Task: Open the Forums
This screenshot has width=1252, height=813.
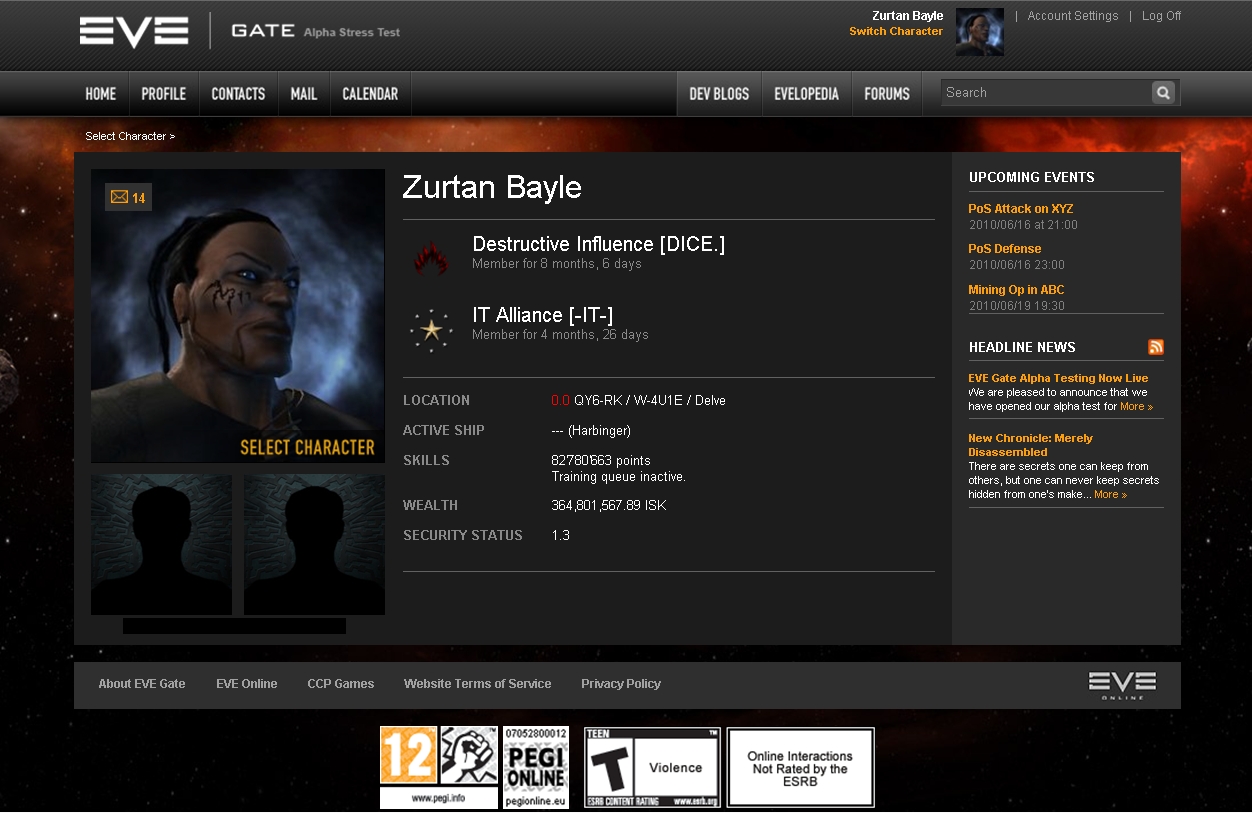Action: (887, 94)
